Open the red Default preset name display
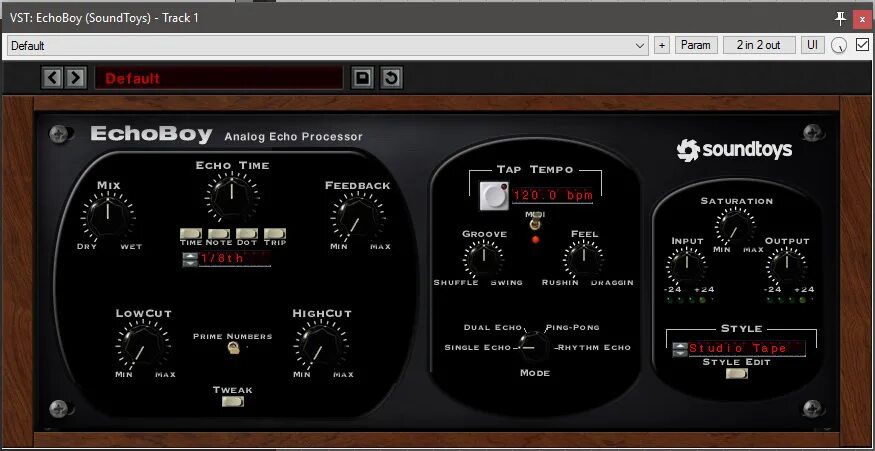The image size is (875, 451). (219, 78)
